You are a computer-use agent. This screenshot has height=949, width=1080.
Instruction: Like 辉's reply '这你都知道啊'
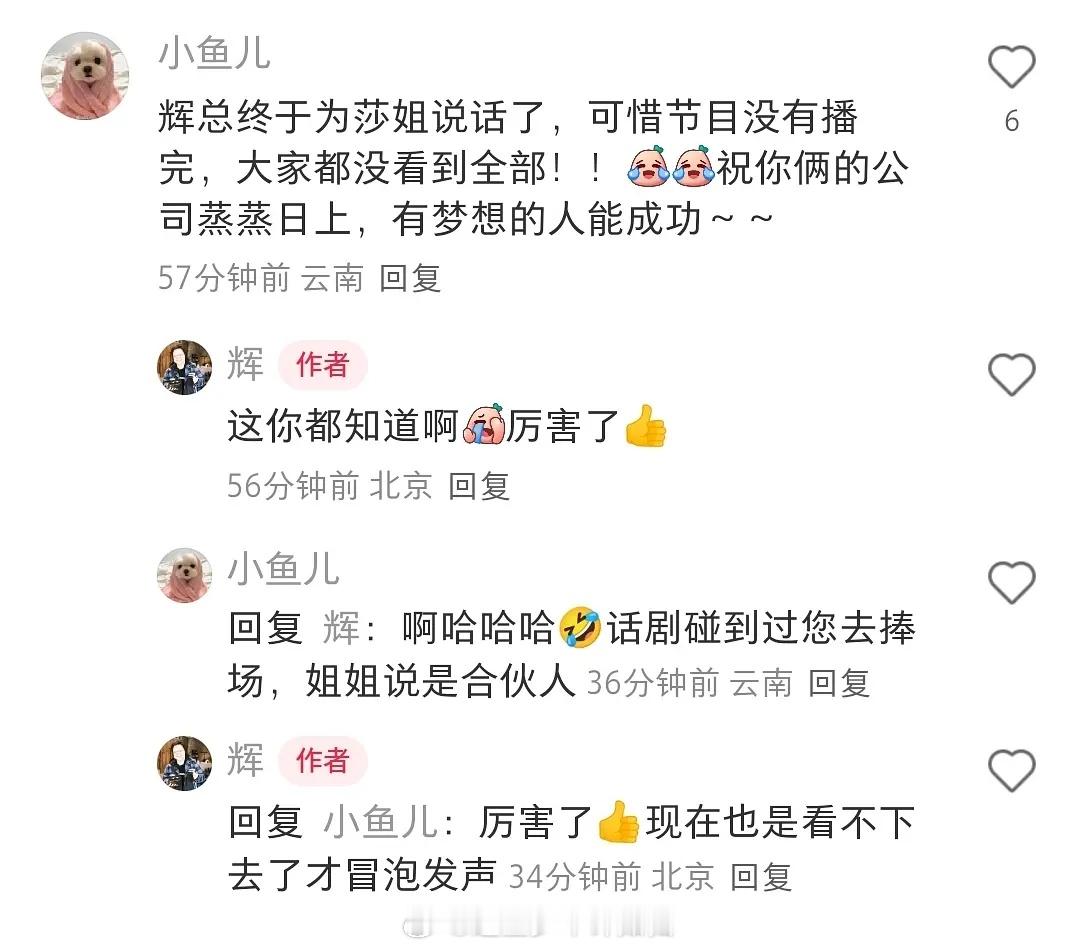coord(1011,375)
